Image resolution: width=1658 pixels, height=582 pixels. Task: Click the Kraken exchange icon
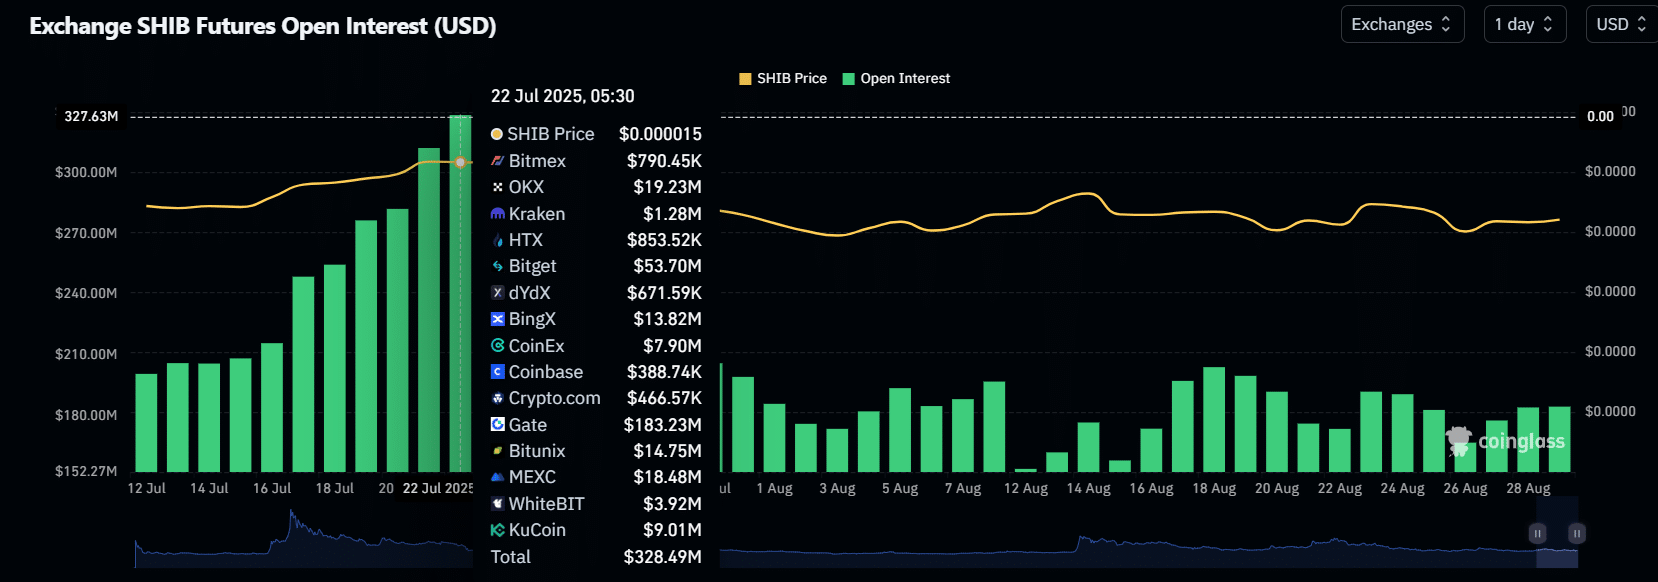pos(497,214)
